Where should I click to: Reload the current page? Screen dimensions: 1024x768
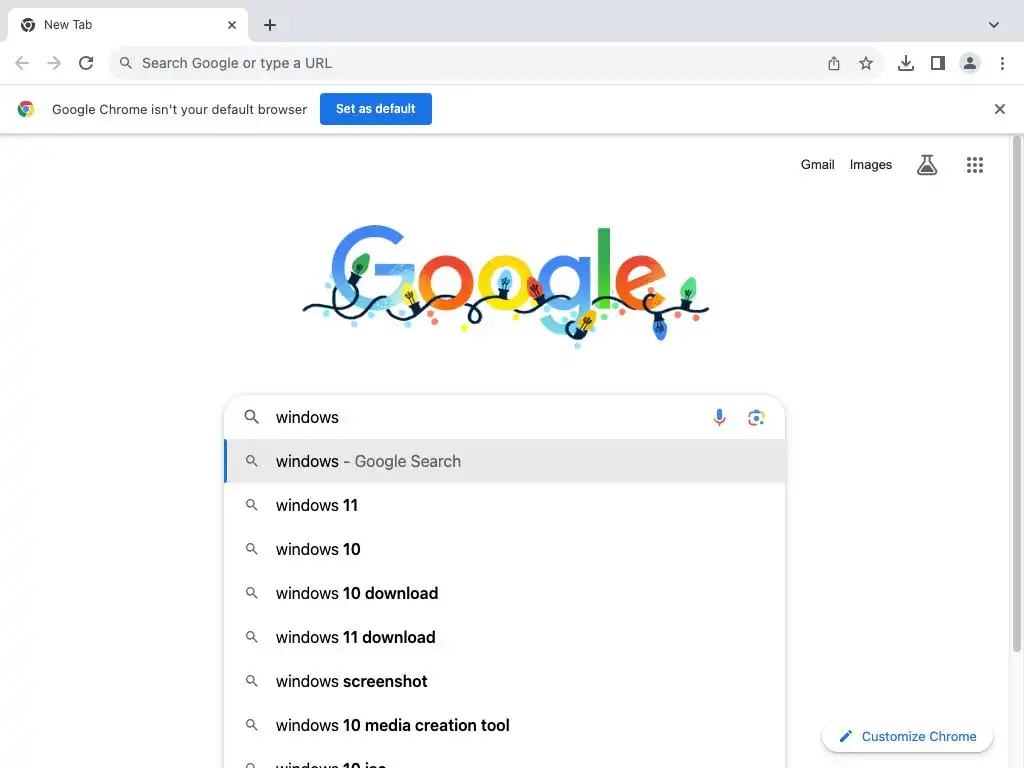point(86,63)
